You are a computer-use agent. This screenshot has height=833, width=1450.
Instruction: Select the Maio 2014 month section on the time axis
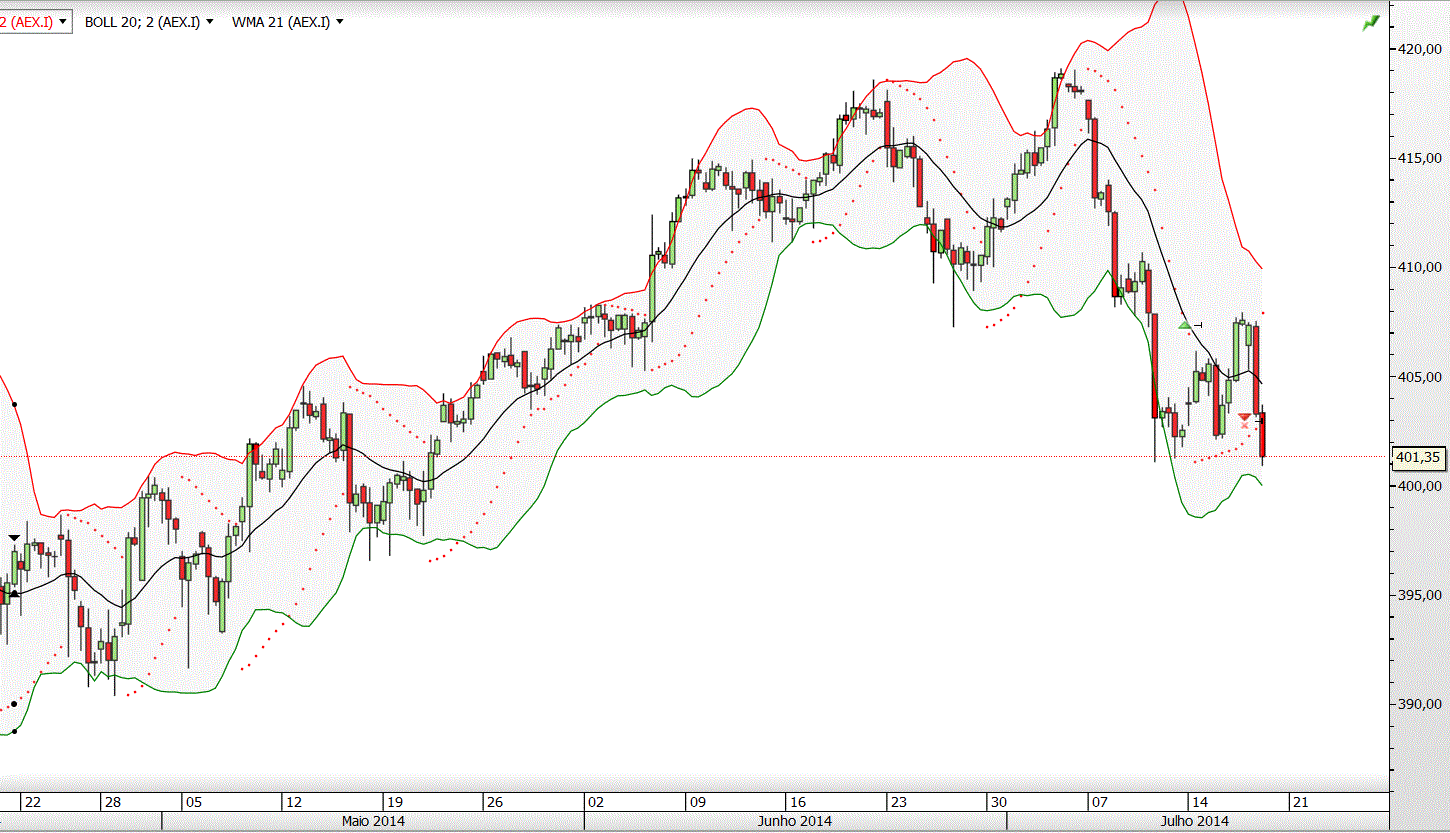pyautogui.click(x=373, y=822)
